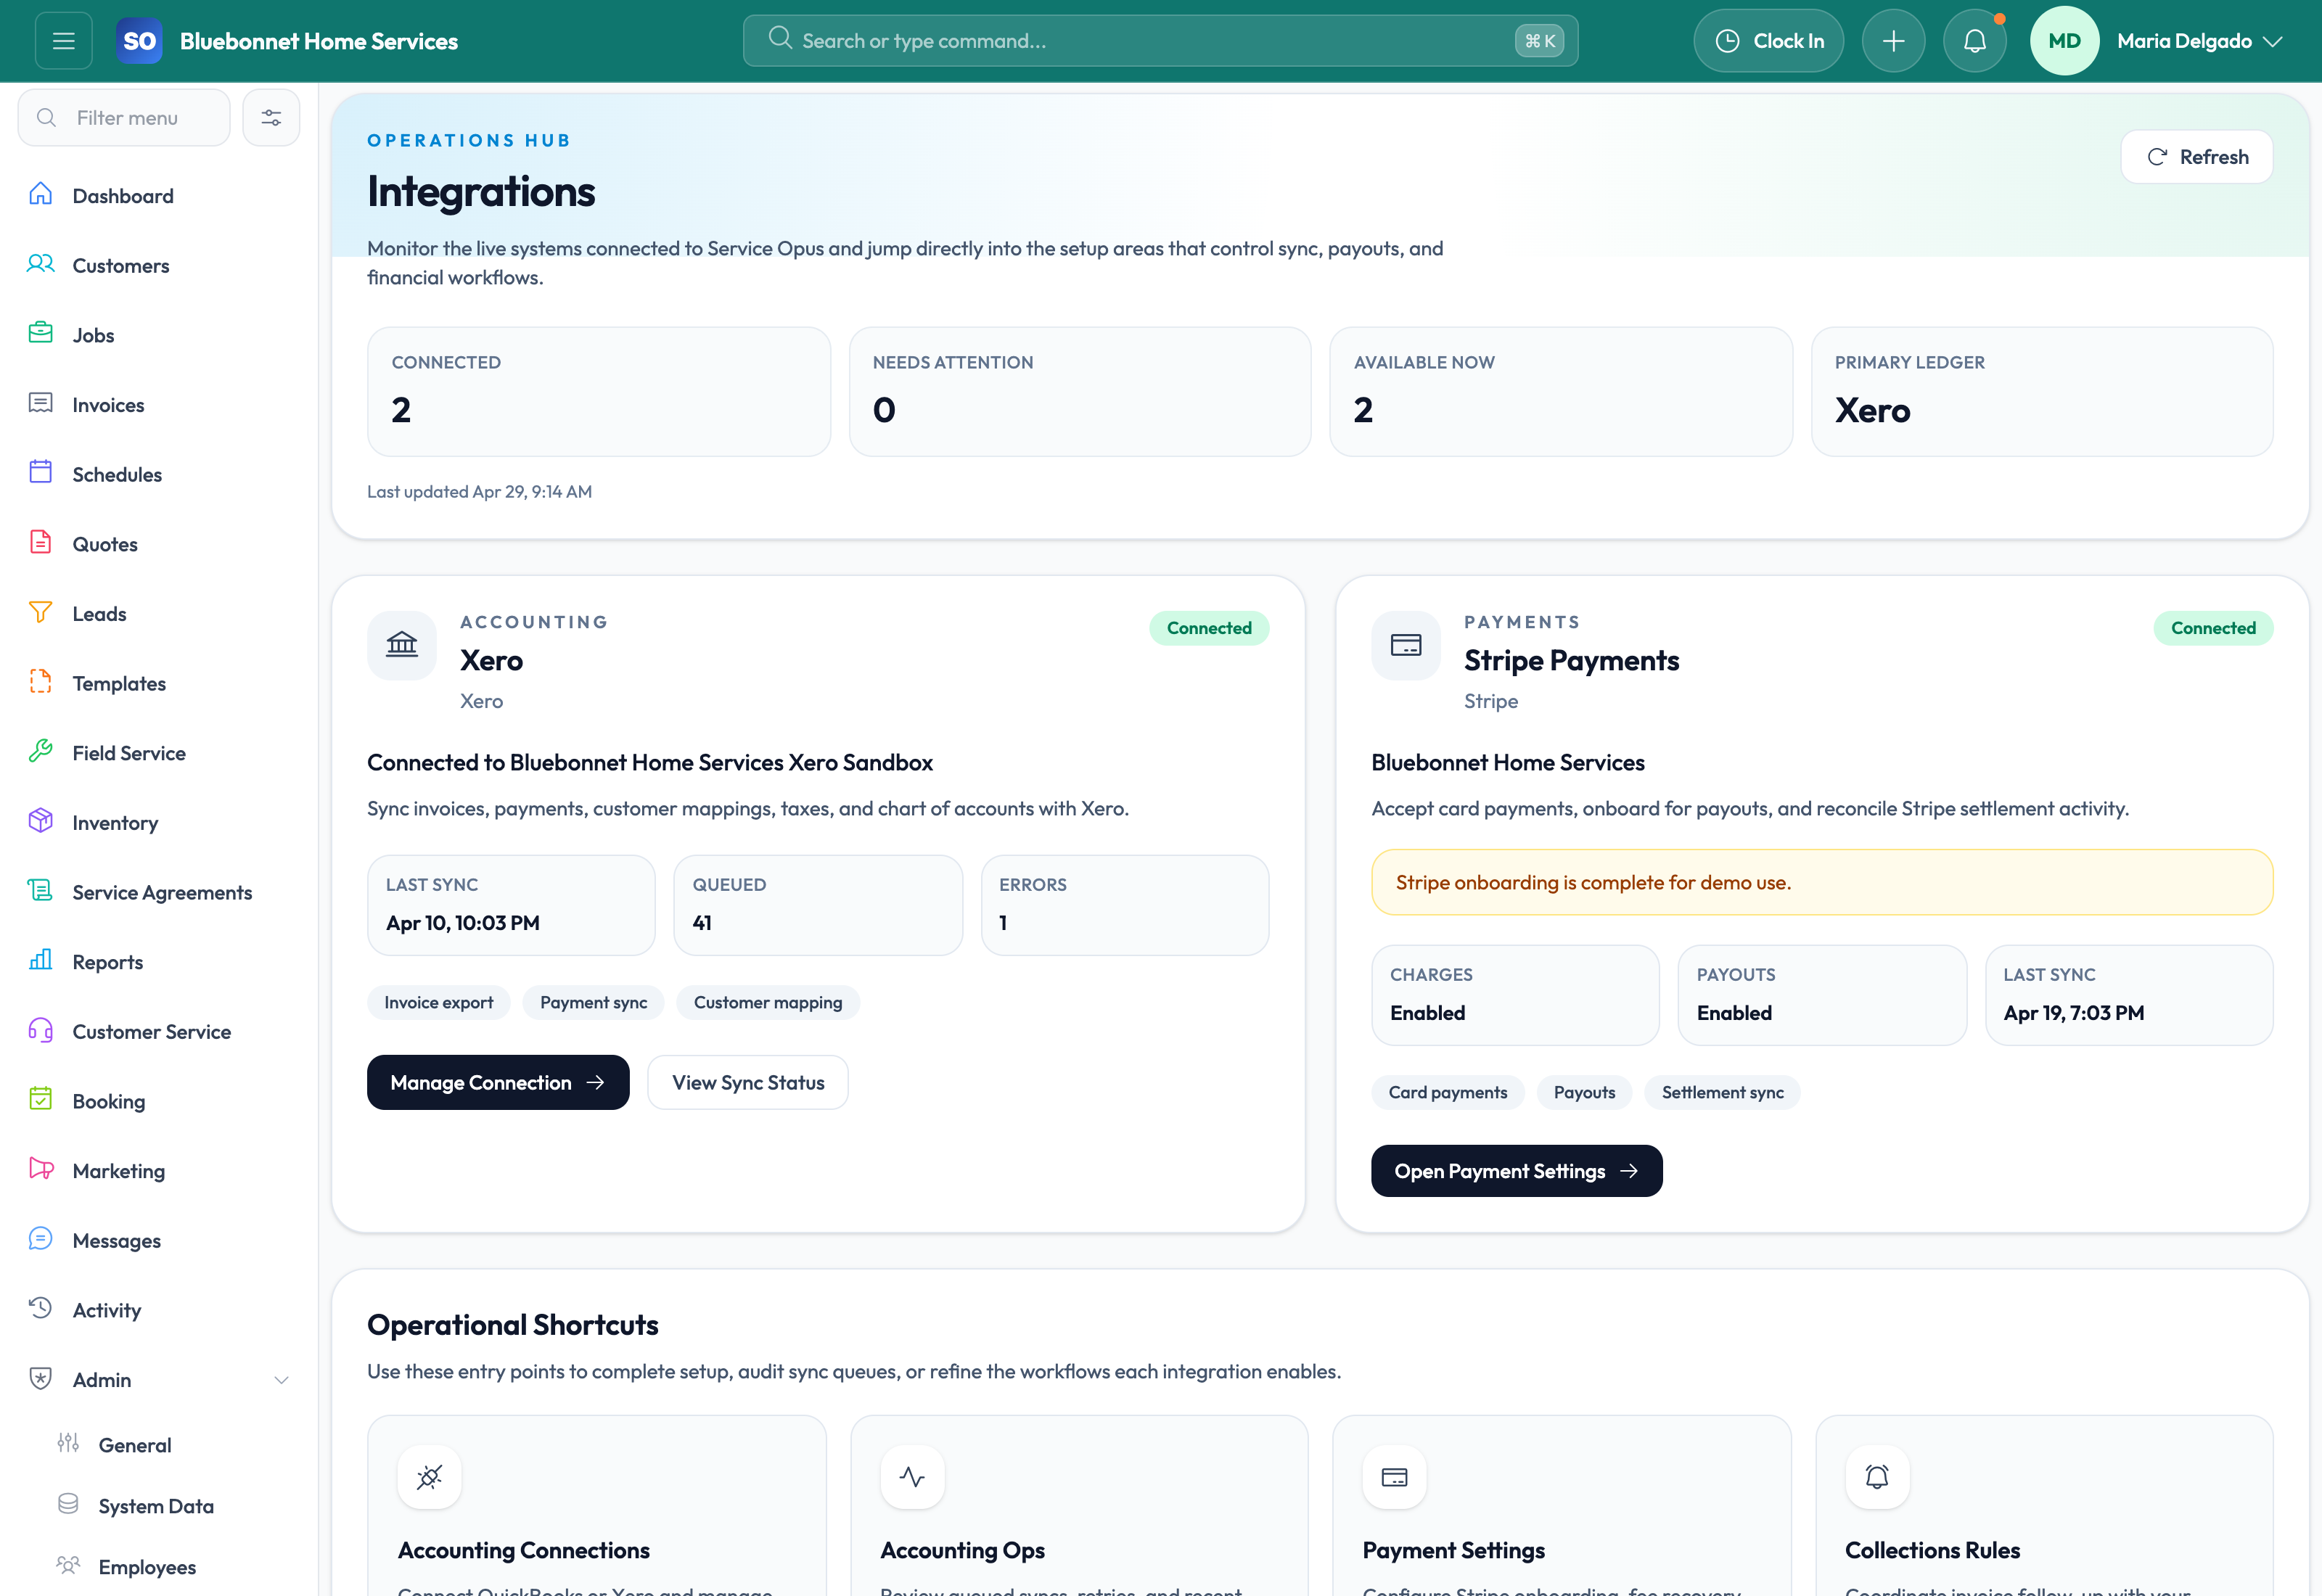Click the Customer Service headset icon
Viewport: 2322px width, 1596px height.
click(41, 1030)
